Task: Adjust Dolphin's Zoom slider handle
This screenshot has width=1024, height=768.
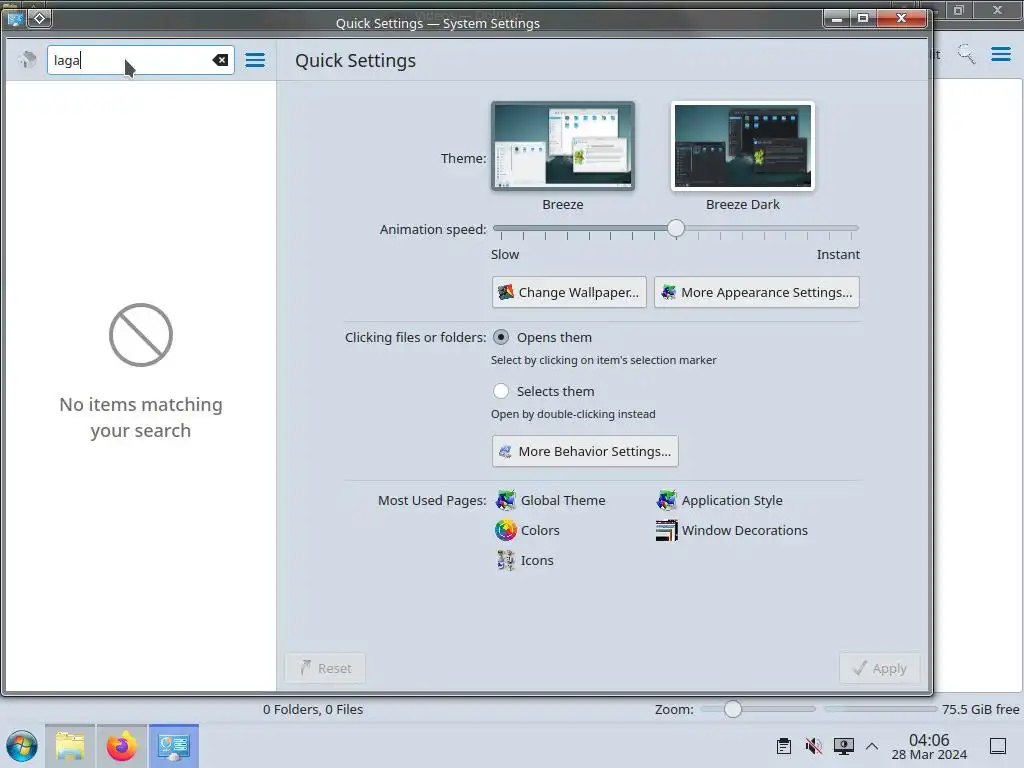Action: (x=733, y=709)
